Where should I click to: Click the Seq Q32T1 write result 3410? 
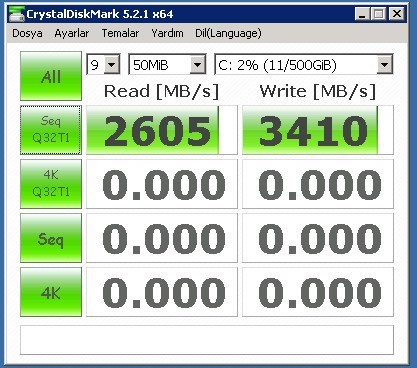(318, 130)
